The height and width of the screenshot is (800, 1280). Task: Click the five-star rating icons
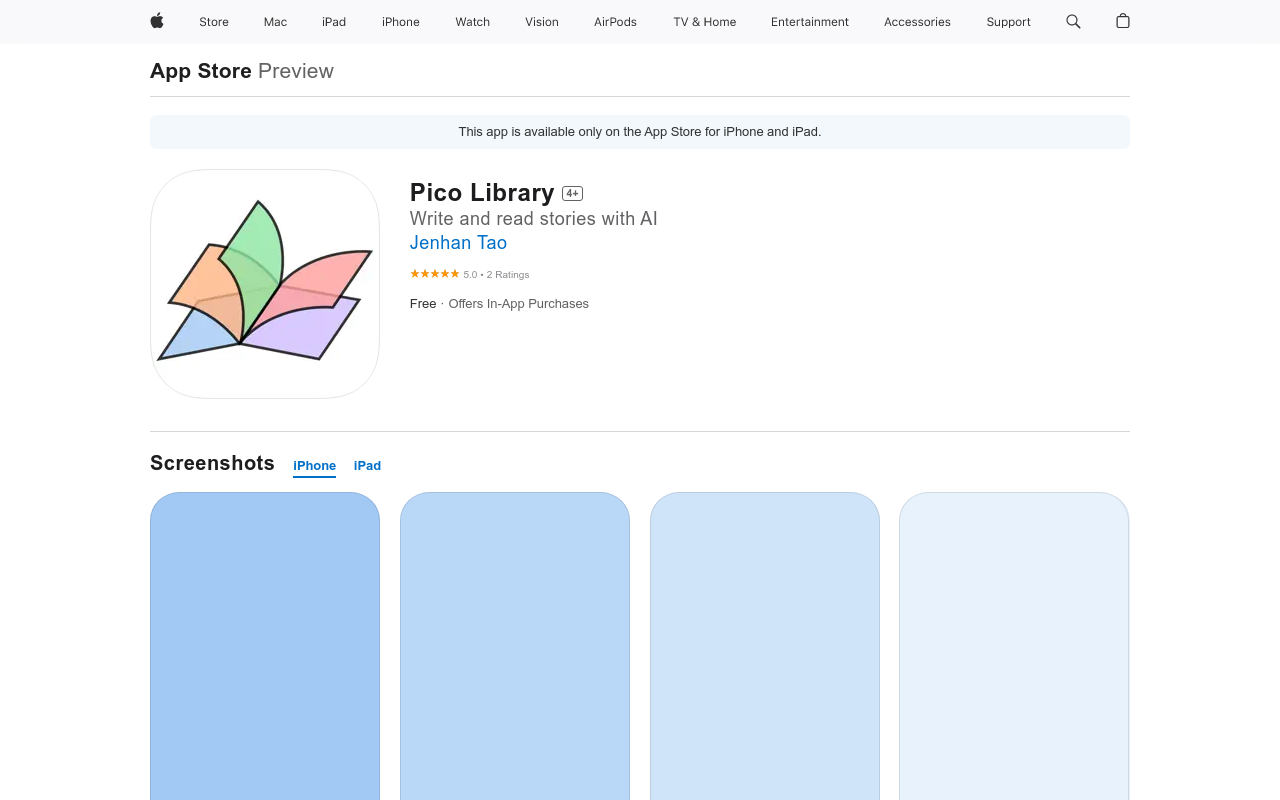tap(434, 274)
